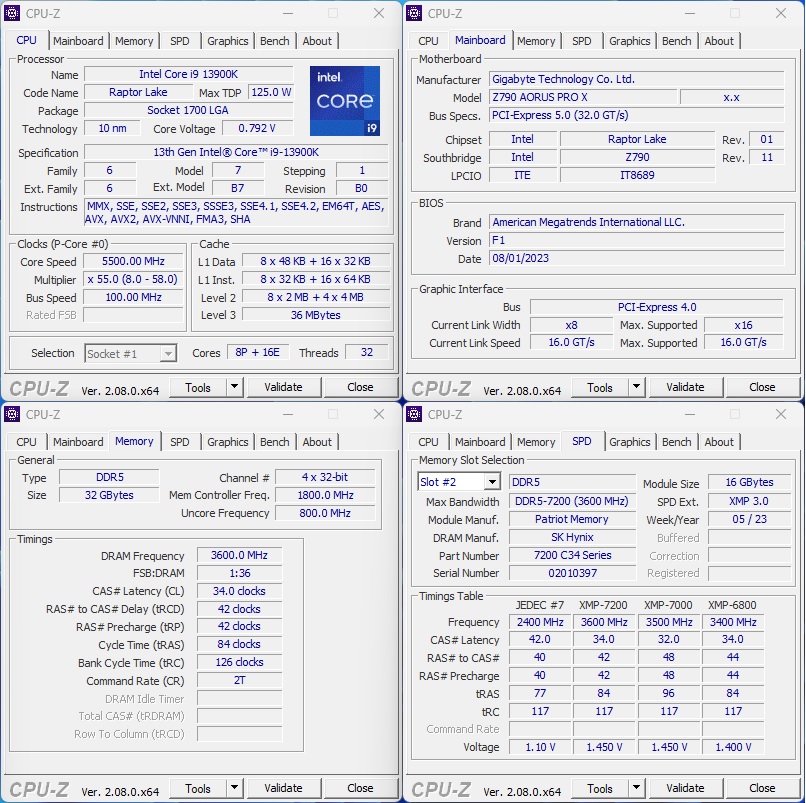Open the Bench tab in the Memory window
The width and height of the screenshot is (806, 803).
click(x=274, y=442)
